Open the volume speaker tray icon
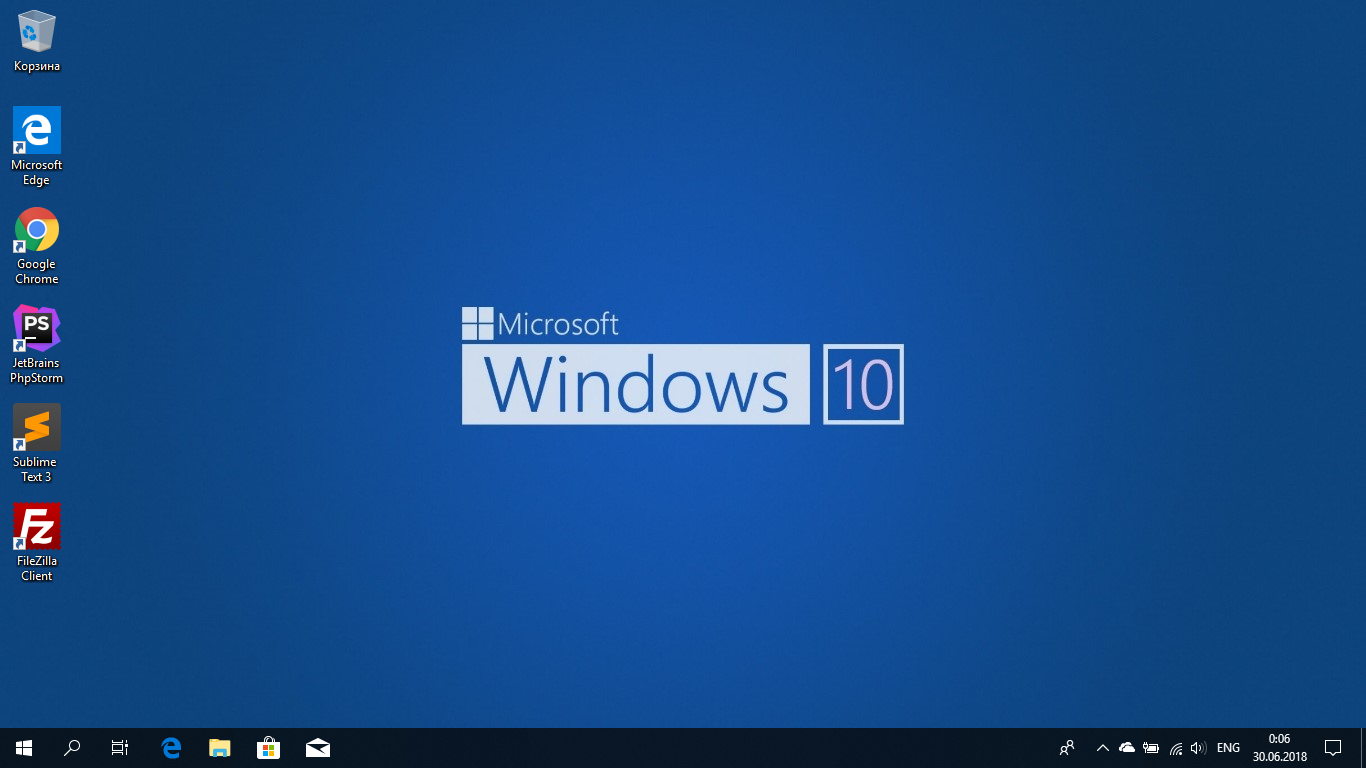 [x=1199, y=747]
